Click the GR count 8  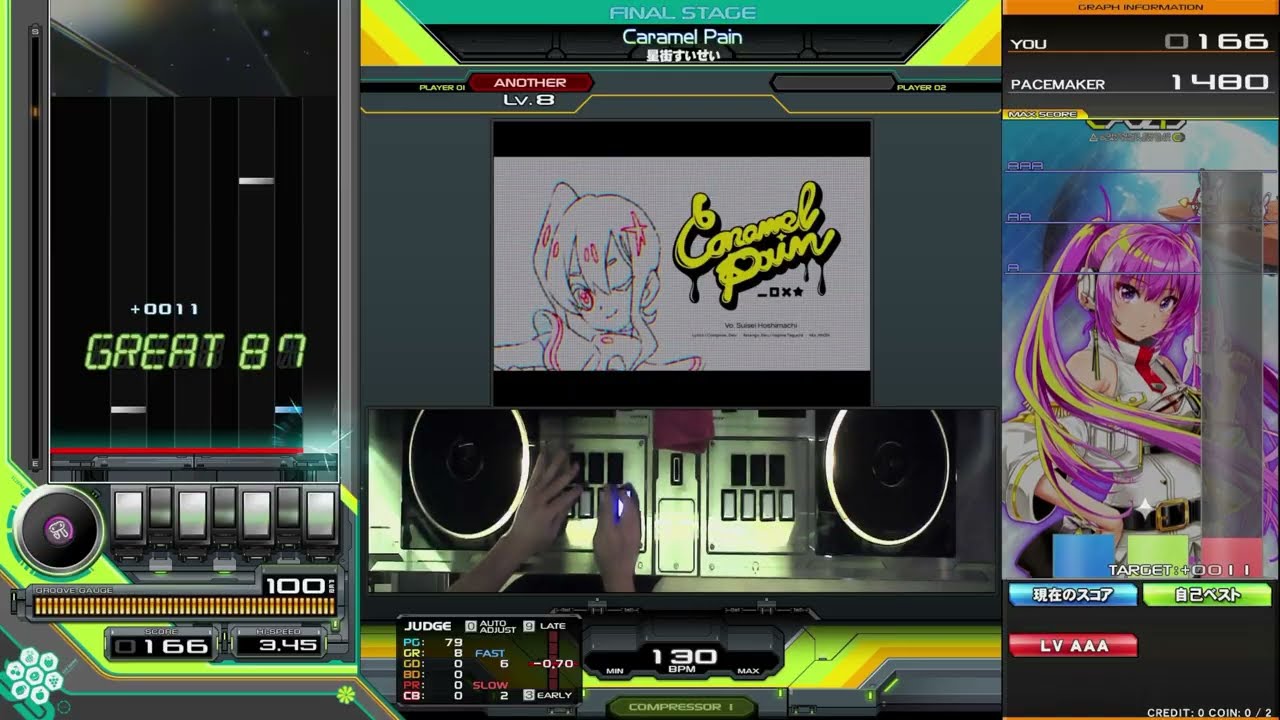click(458, 654)
